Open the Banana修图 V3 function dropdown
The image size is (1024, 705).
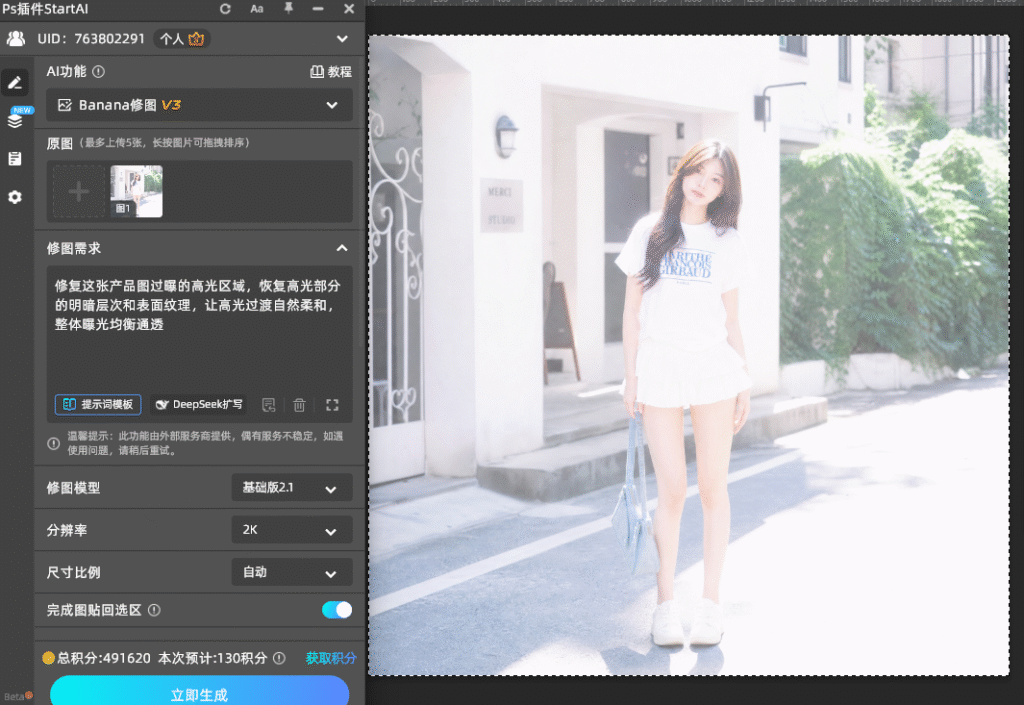pyautogui.click(x=199, y=105)
